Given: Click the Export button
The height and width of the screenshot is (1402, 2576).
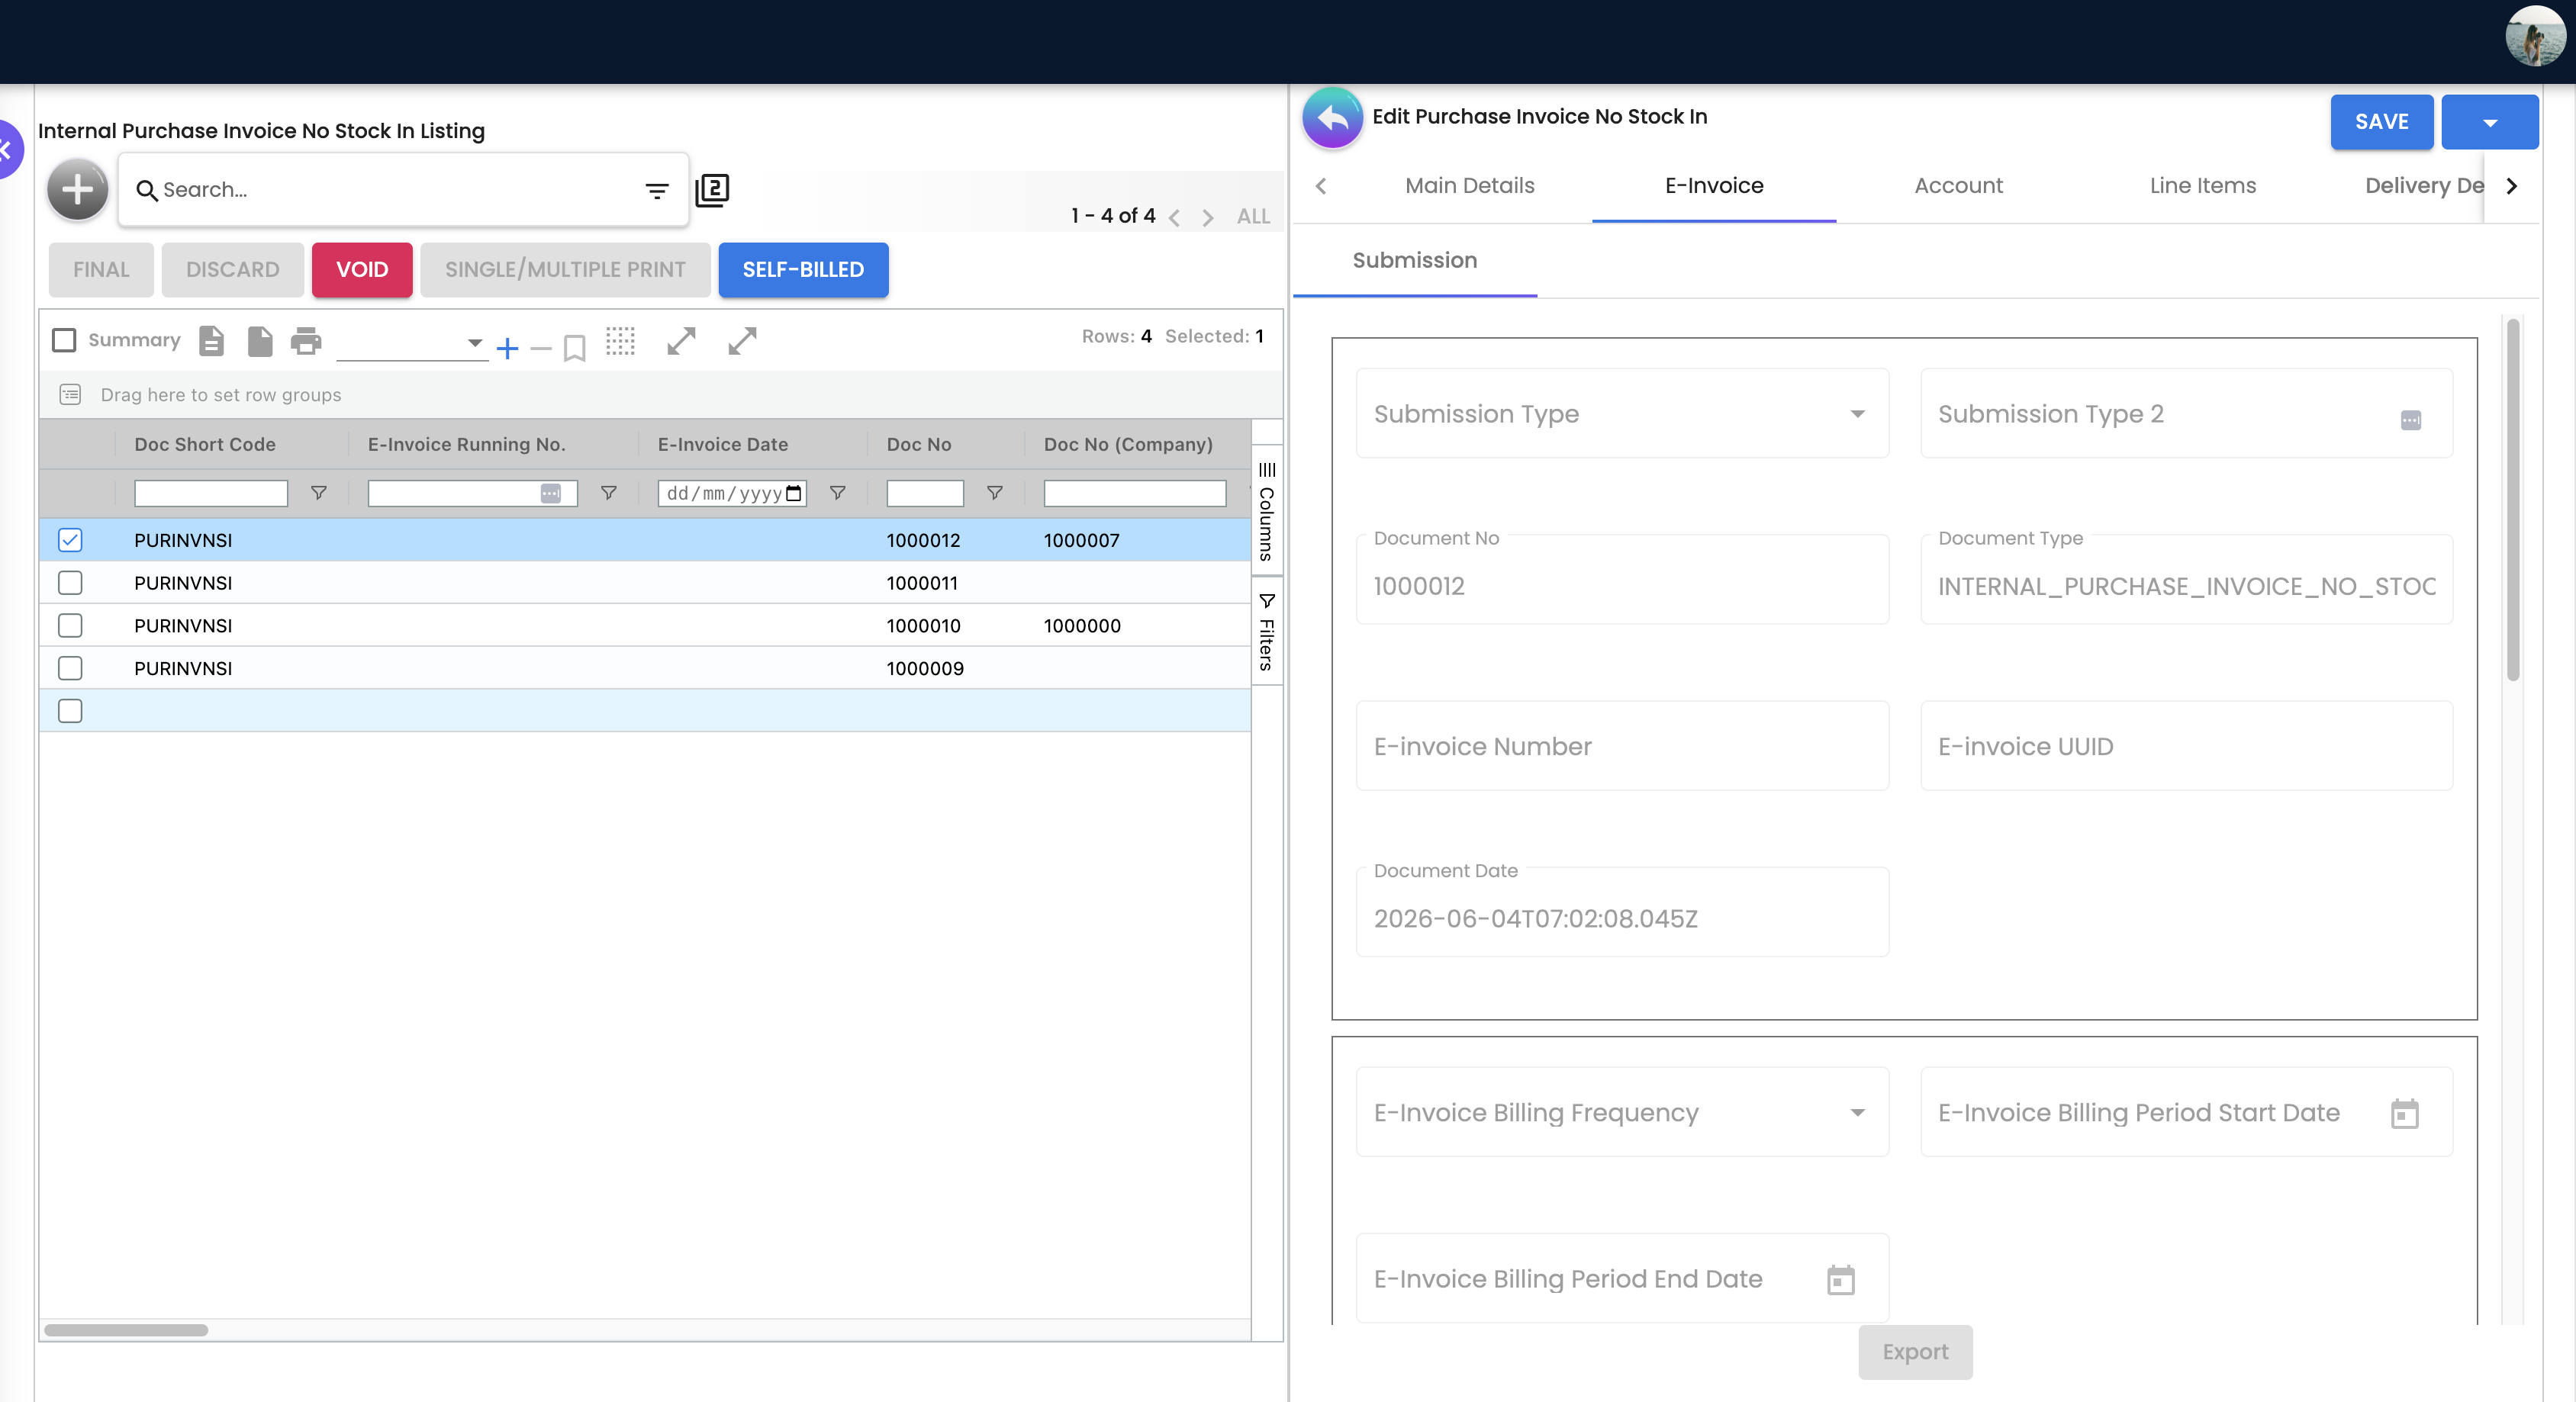Looking at the screenshot, I should click(1915, 1352).
